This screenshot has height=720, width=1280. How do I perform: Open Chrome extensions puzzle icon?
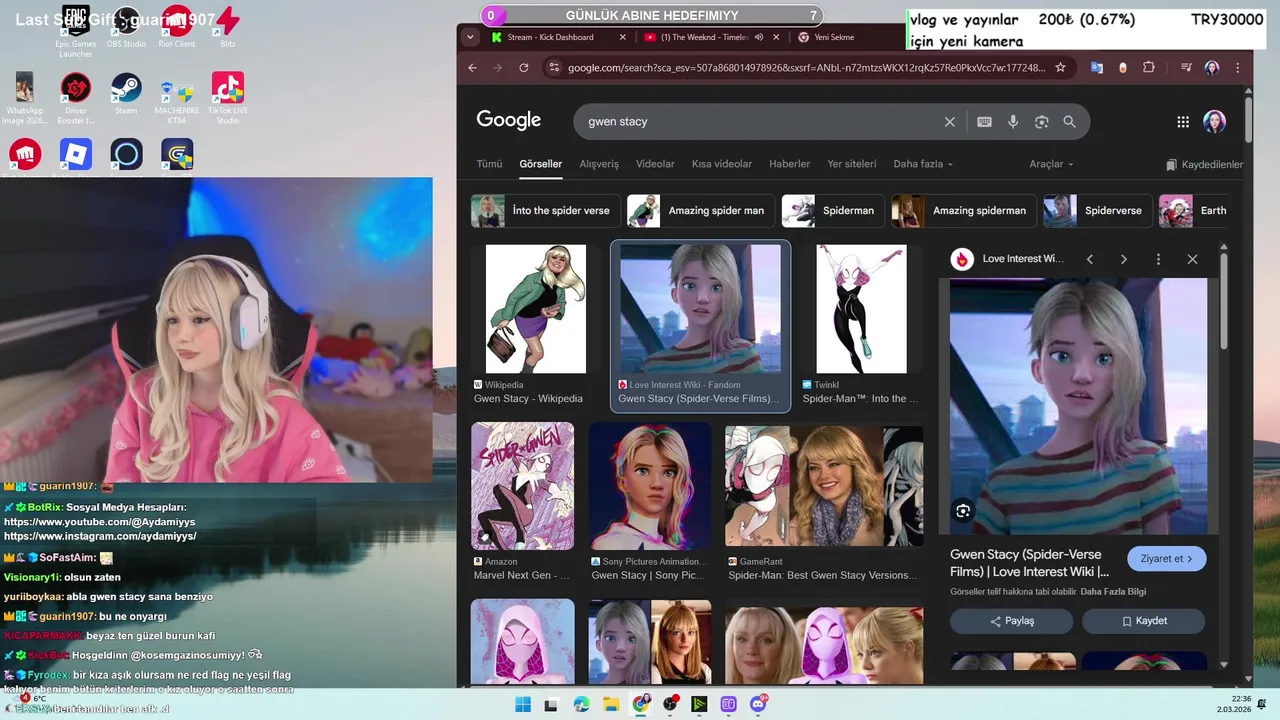coord(1149,67)
